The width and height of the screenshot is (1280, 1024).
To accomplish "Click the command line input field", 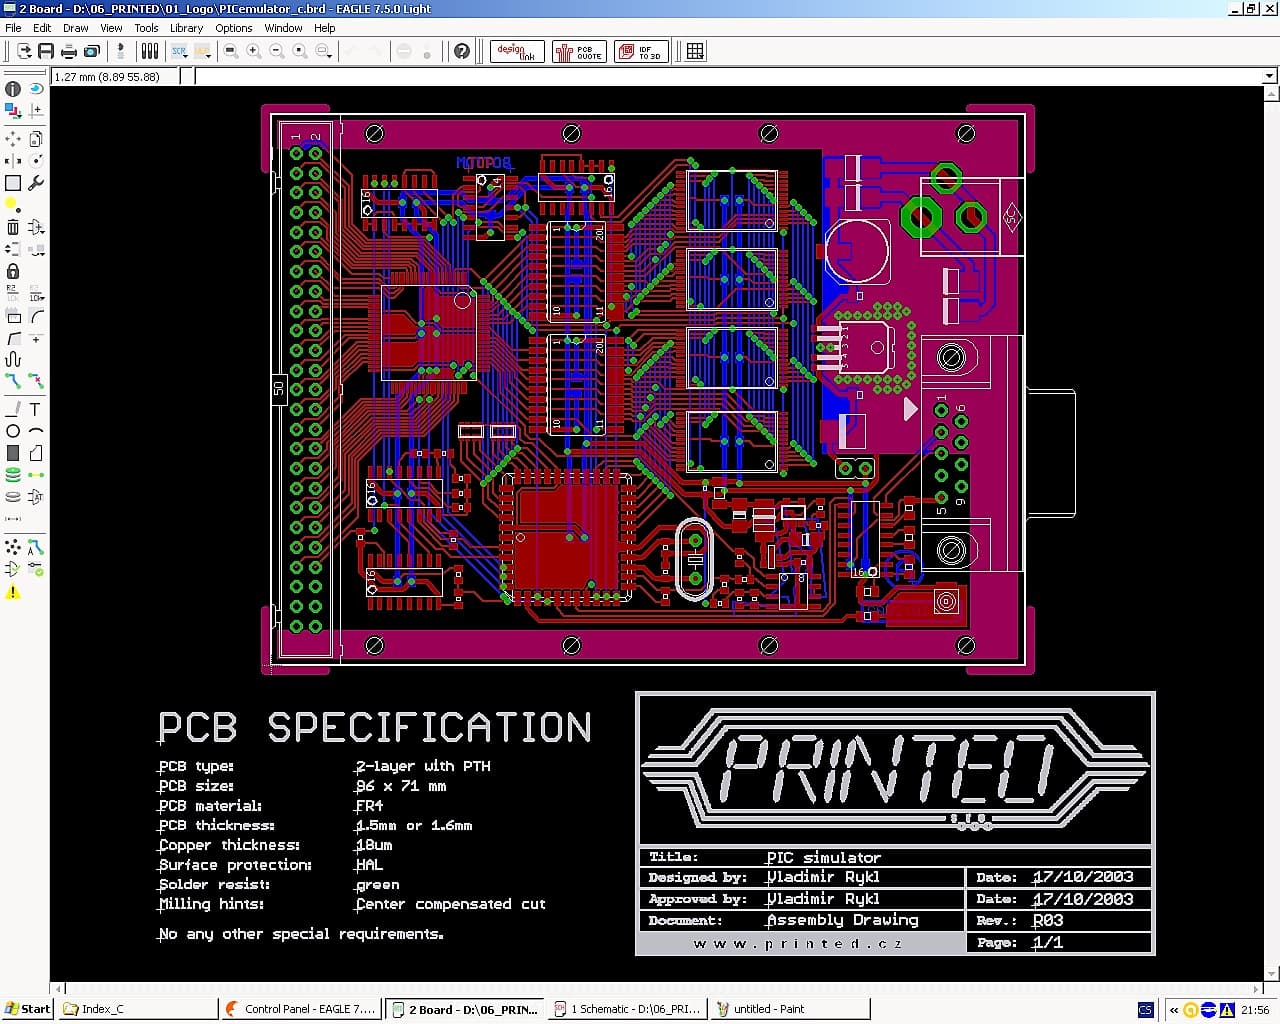I will pyautogui.click(x=728, y=76).
